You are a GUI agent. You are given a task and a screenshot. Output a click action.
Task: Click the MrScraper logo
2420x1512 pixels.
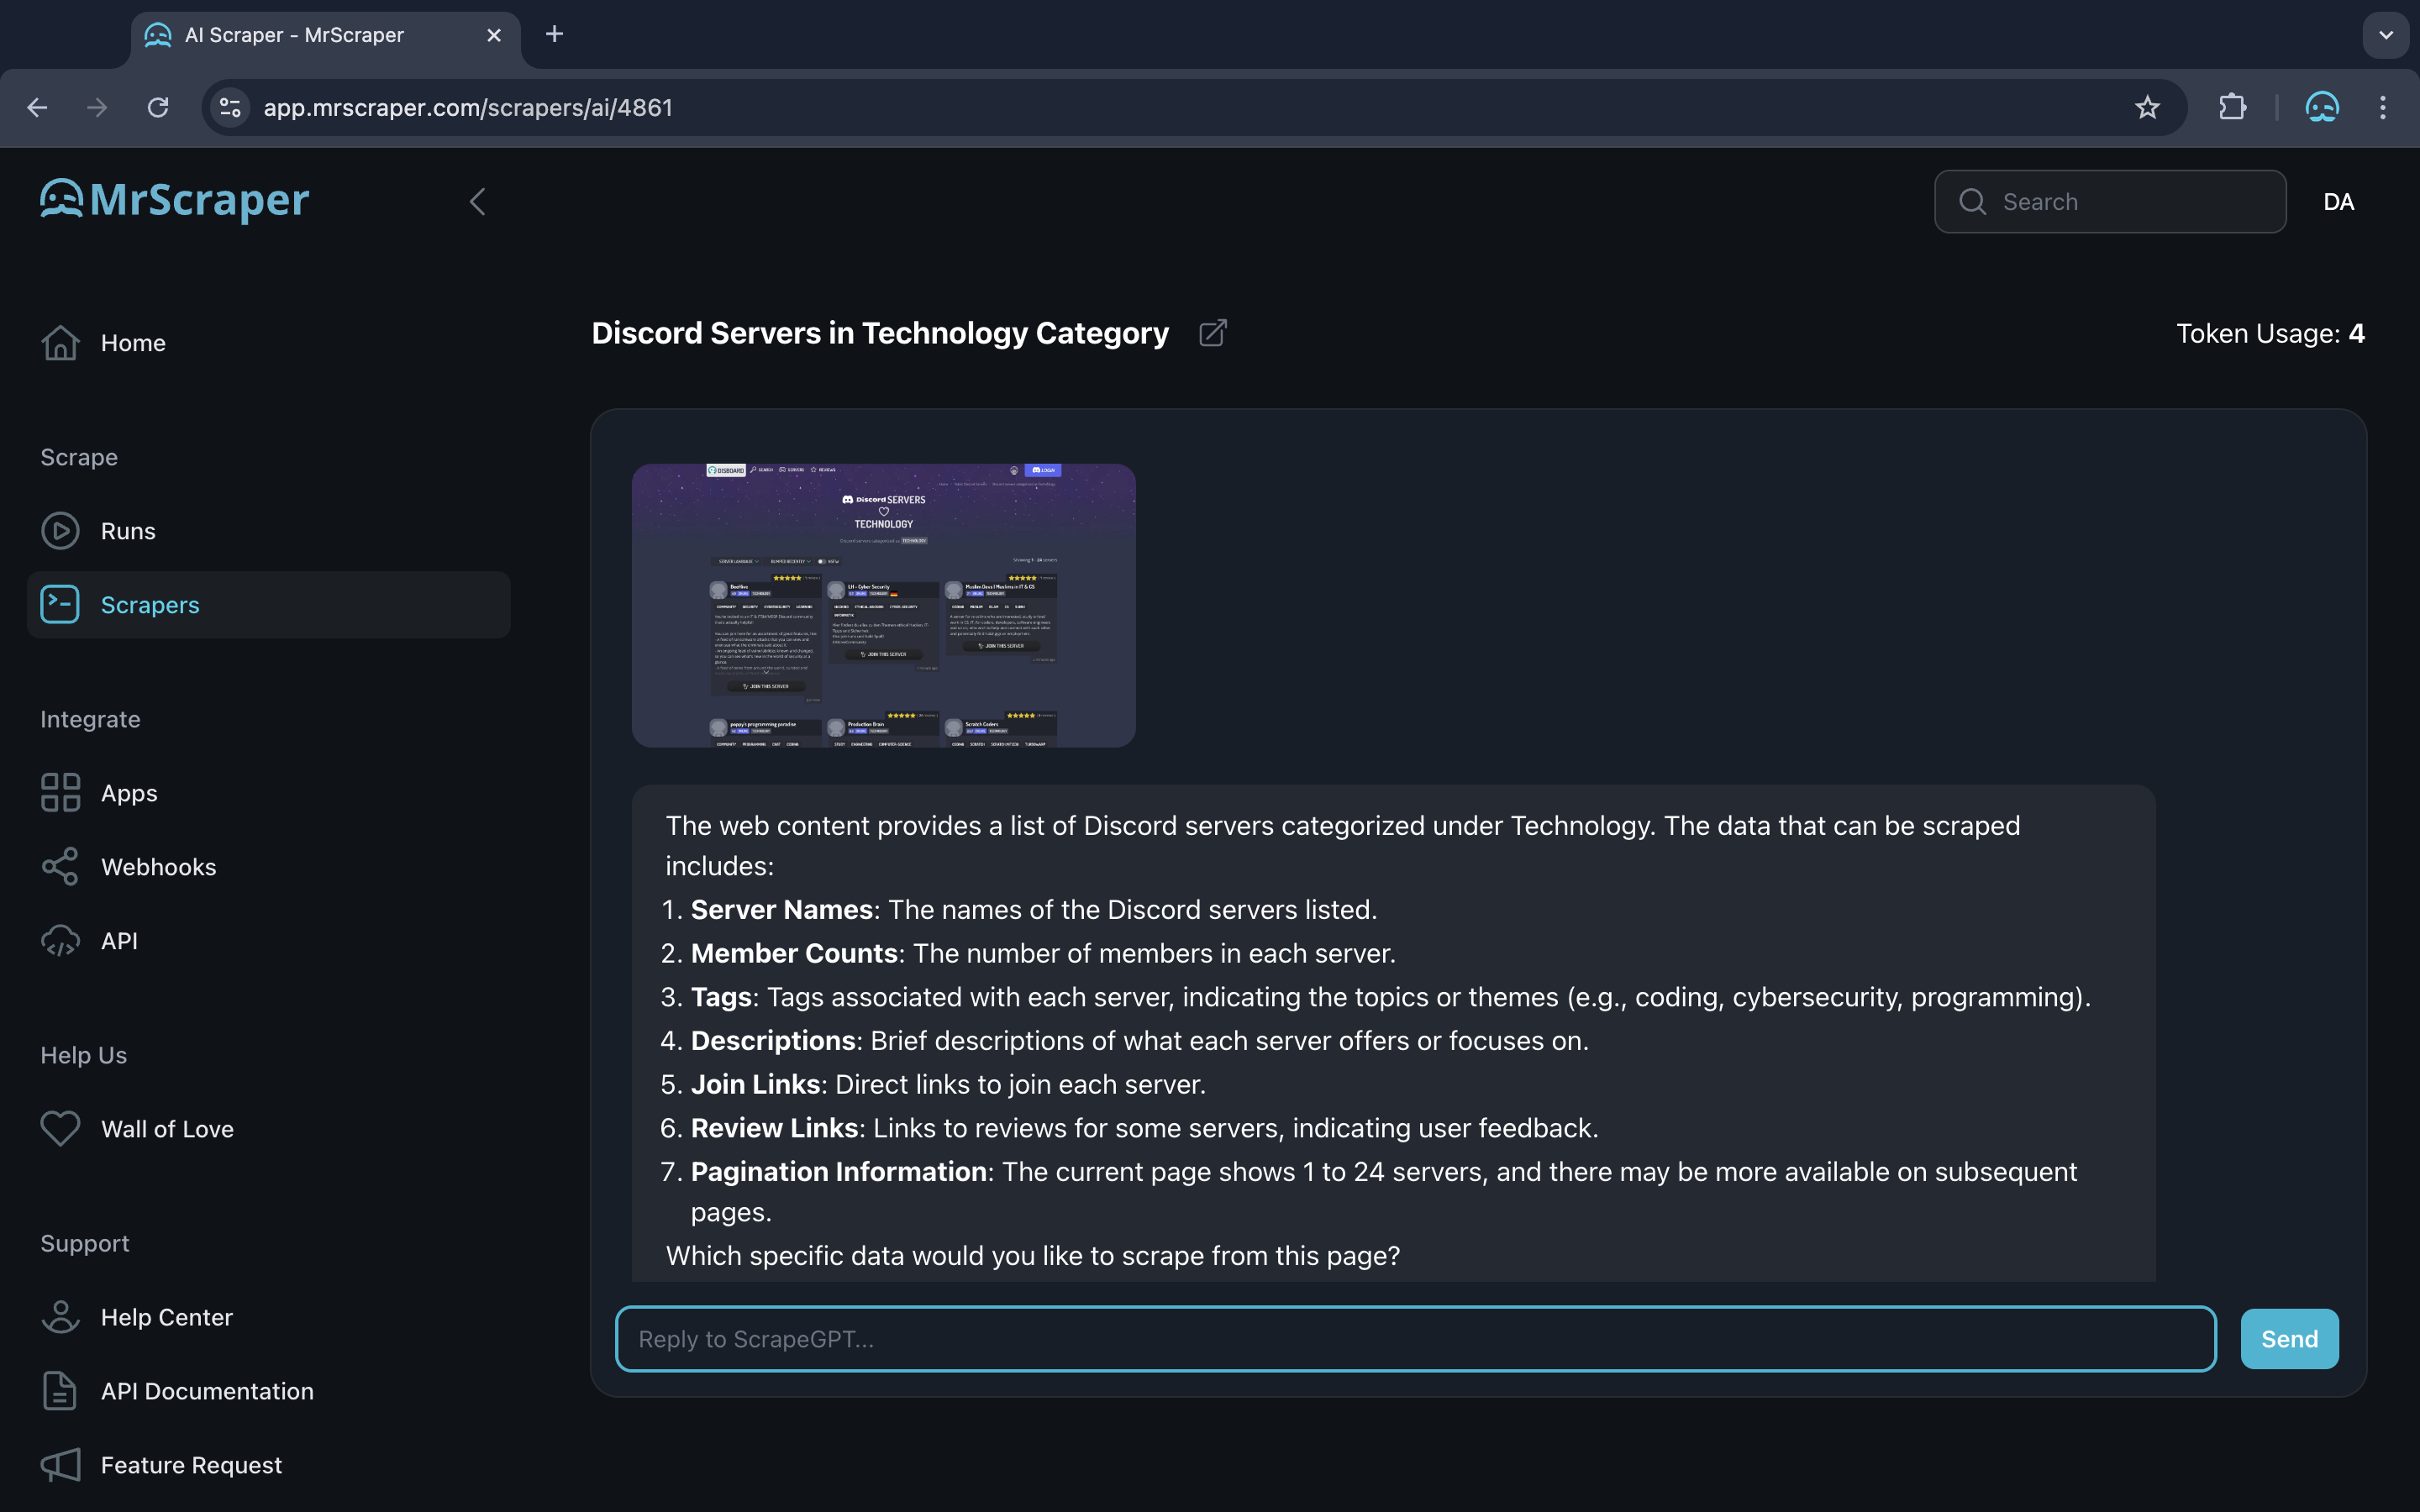(175, 200)
